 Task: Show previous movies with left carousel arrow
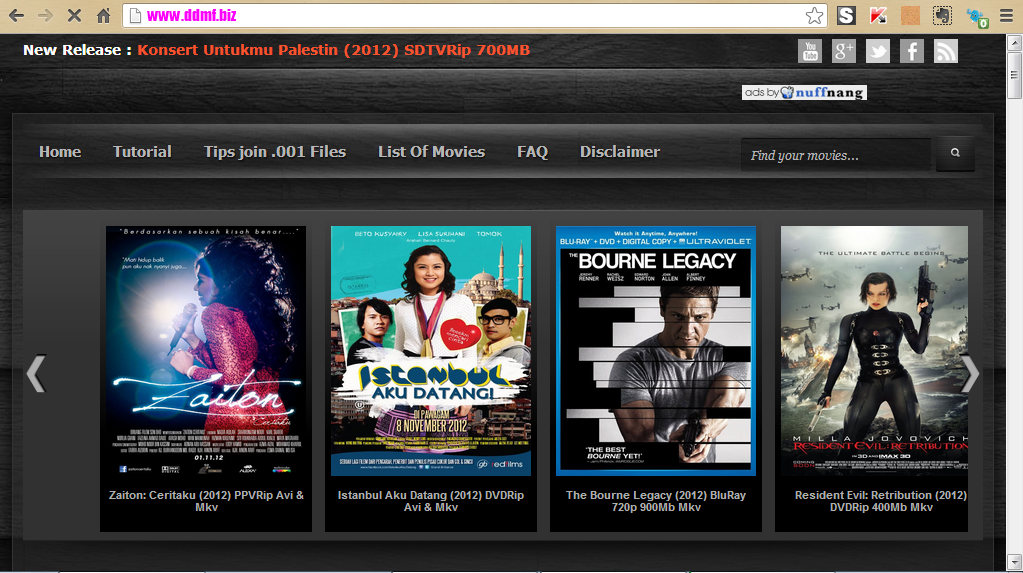[36, 374]
